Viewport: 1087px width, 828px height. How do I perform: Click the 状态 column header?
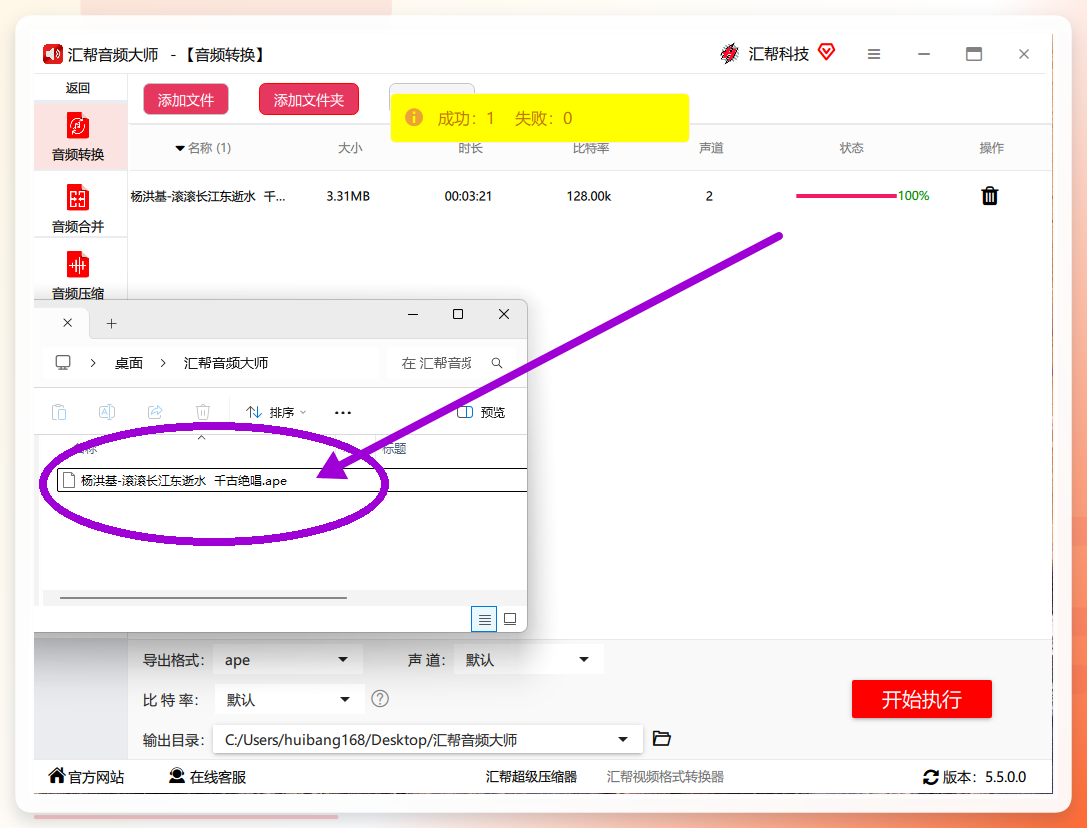pos(851,148)
